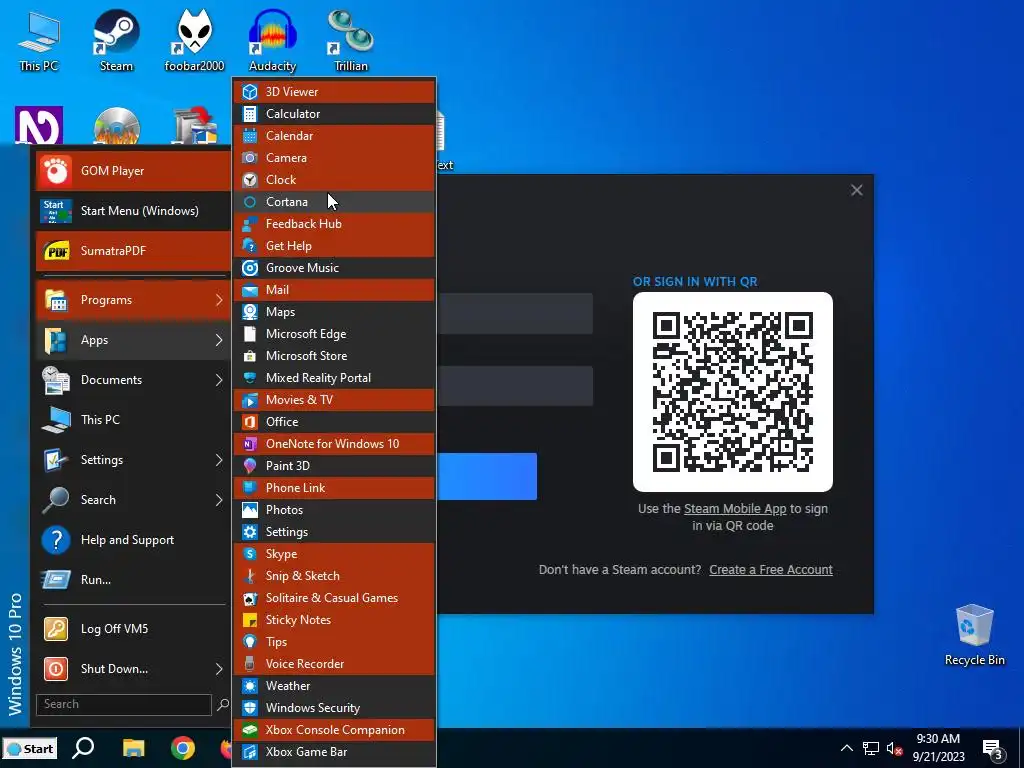1024x768 pixels.
Task: Launch Skype from the Apps list
Action: 334,553
